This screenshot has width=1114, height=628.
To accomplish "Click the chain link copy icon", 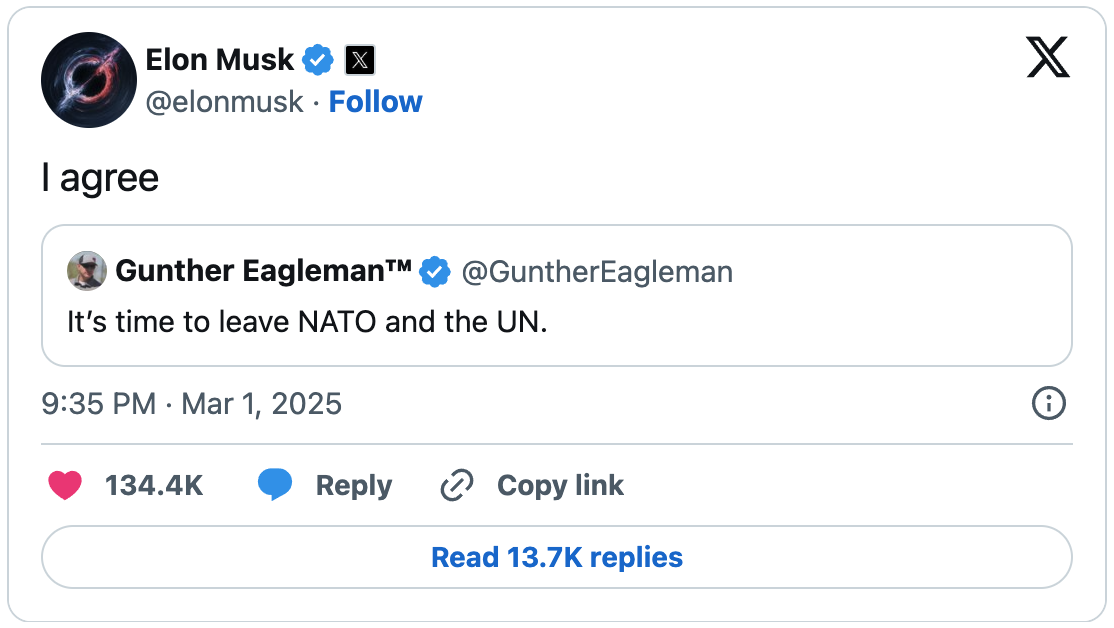I will pyautogui.click(x=456, y=486).
